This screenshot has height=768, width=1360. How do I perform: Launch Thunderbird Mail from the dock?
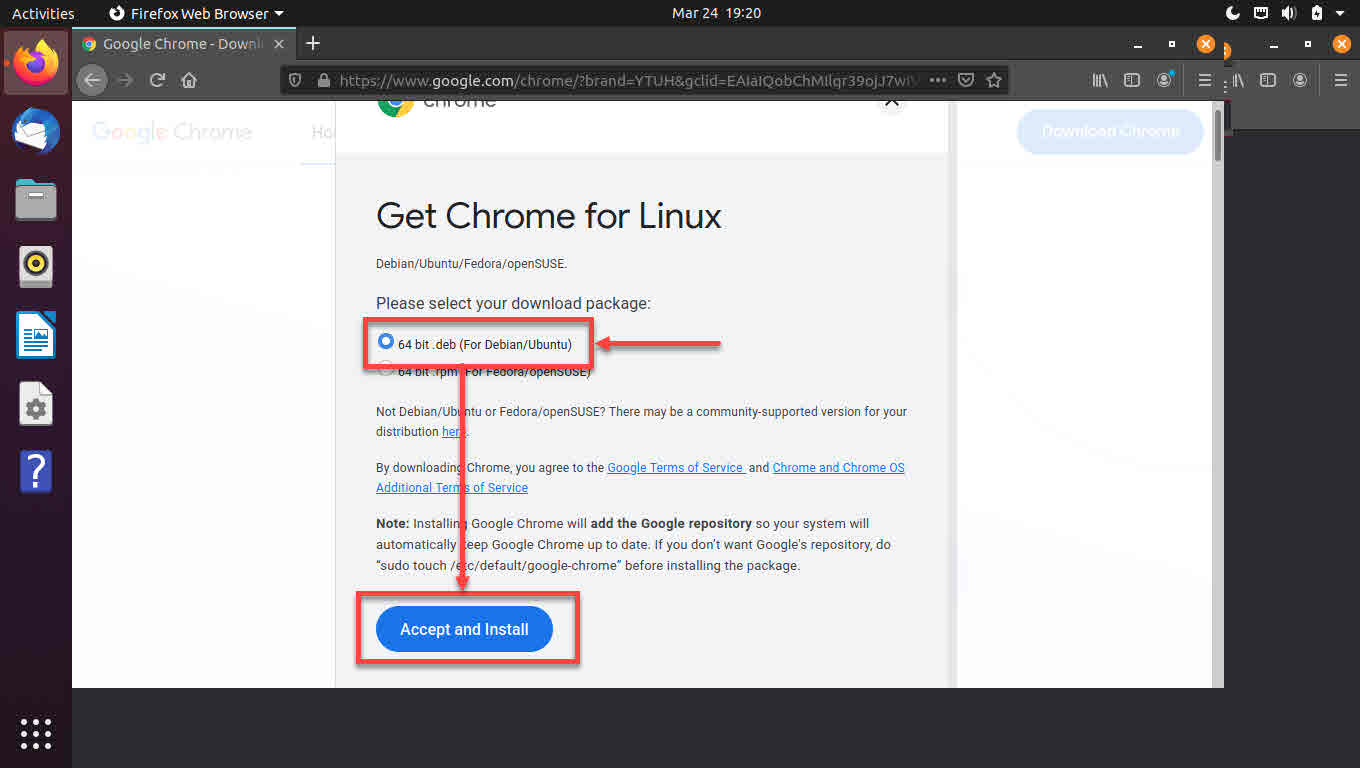coord(36,131)
